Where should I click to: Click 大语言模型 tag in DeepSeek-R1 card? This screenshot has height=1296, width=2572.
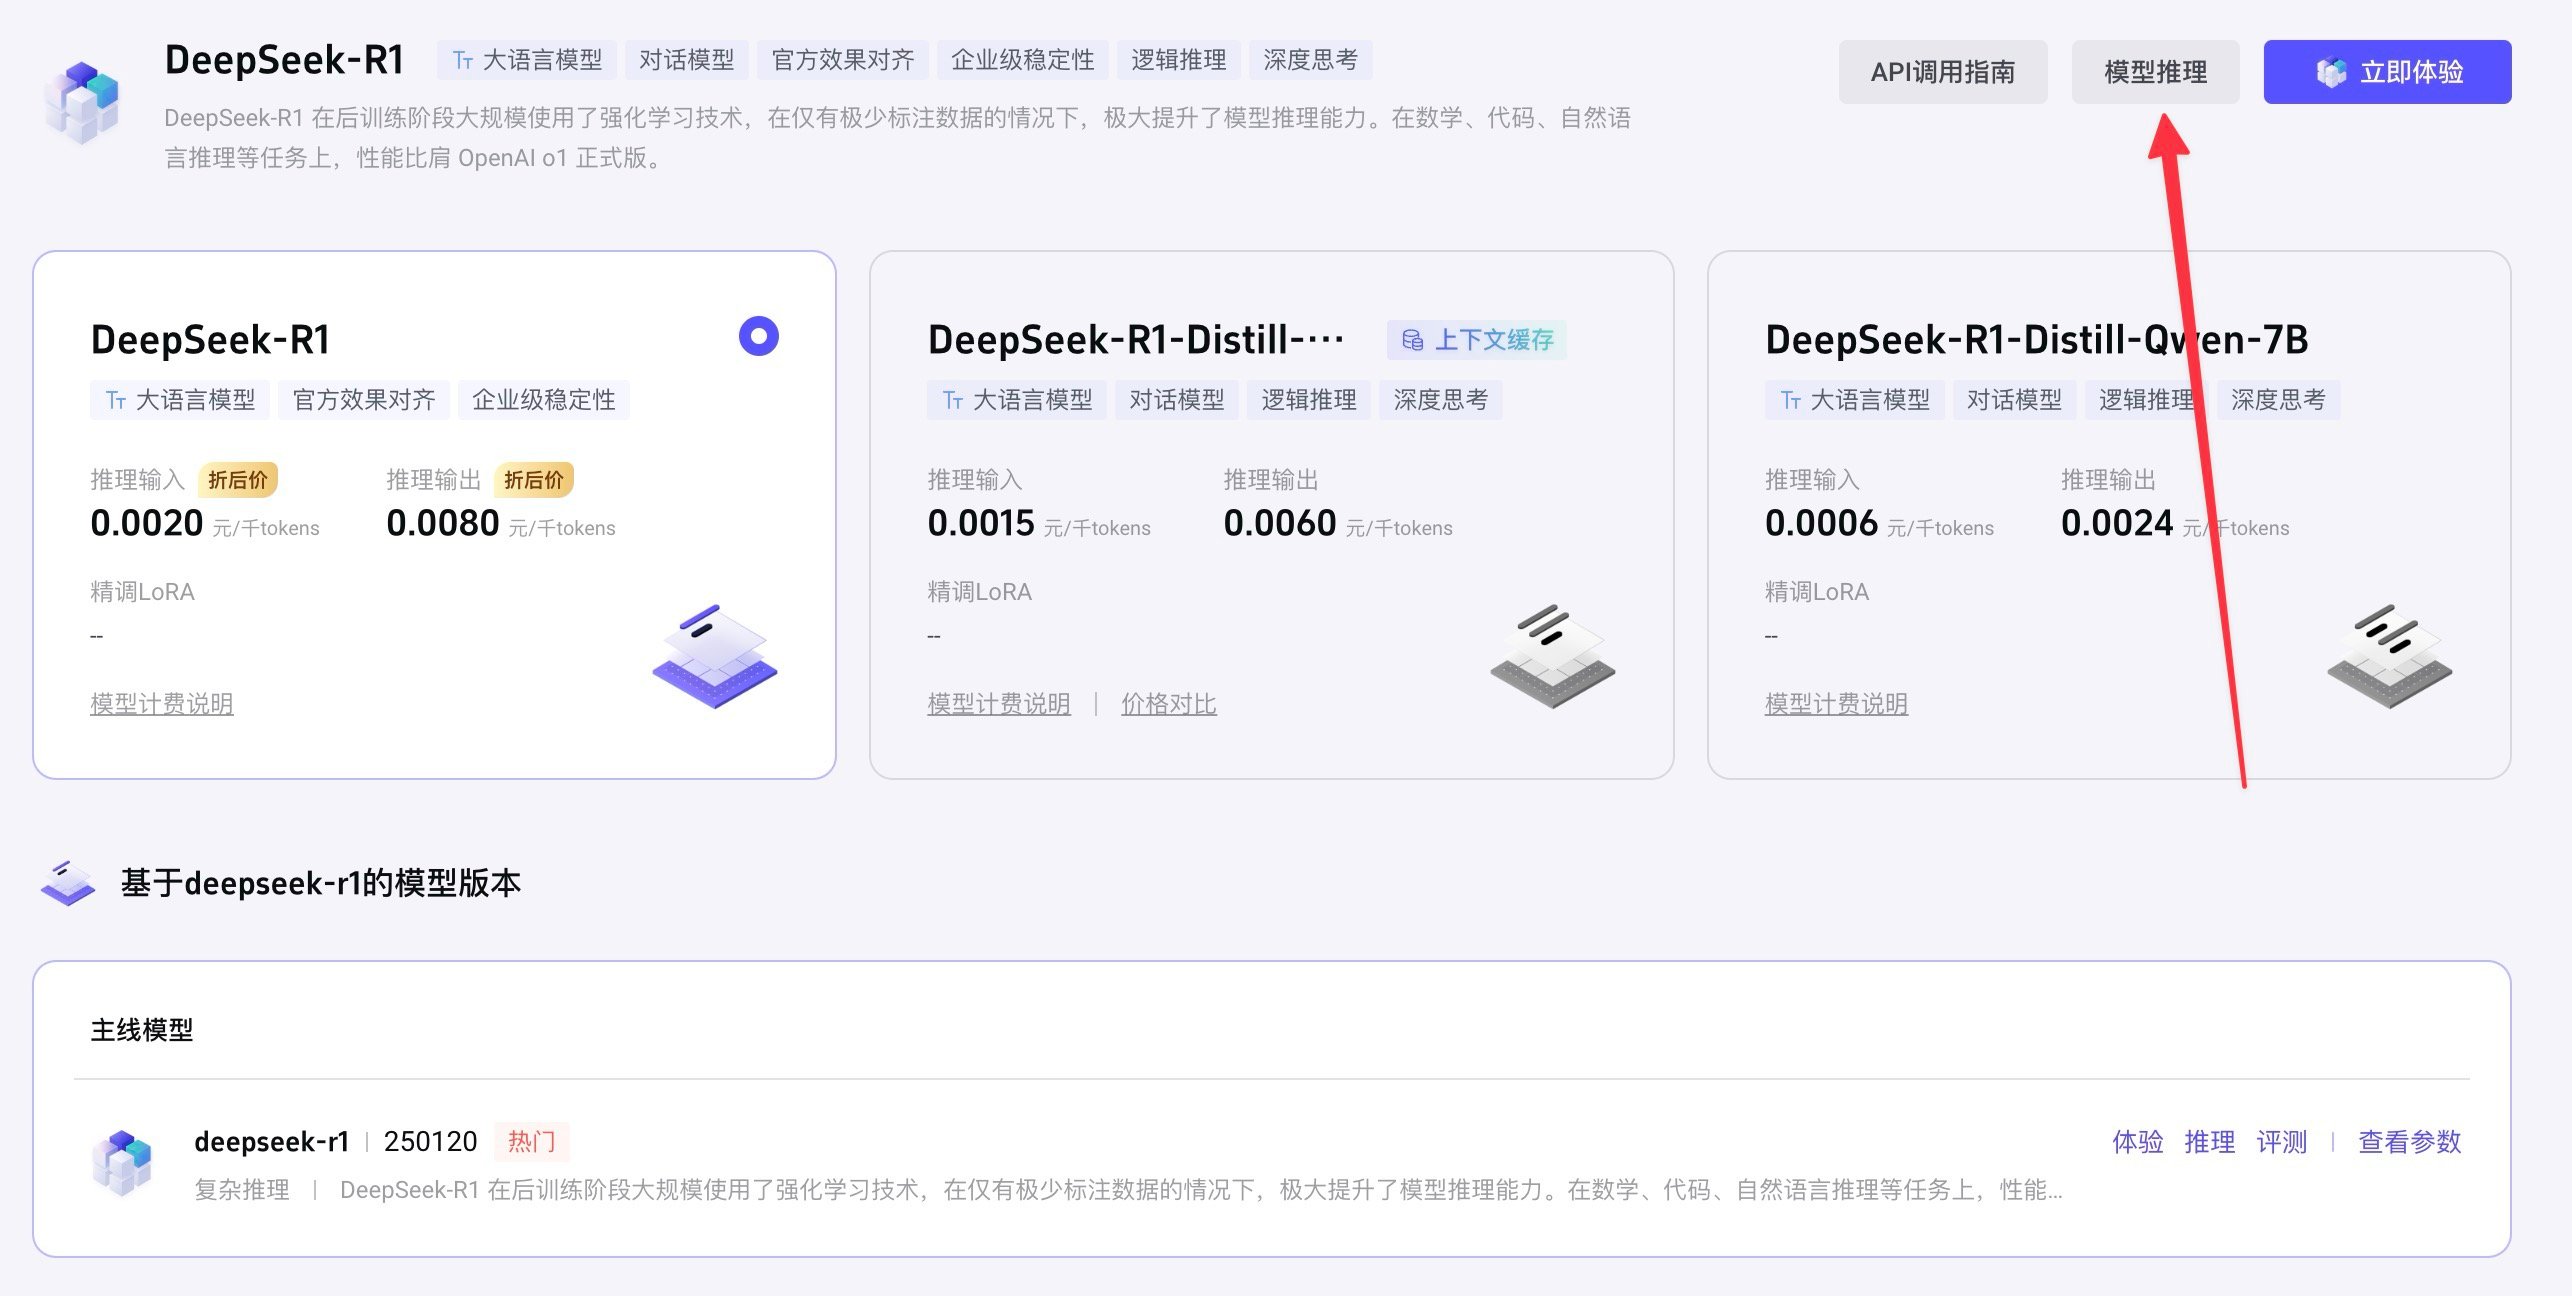(x=180, y=400)
